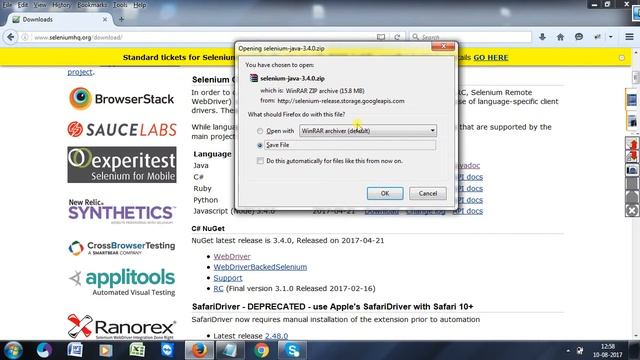640x360 pixels.
Task: Dismiss the yellow banner close icon
Action: (622, 58)
